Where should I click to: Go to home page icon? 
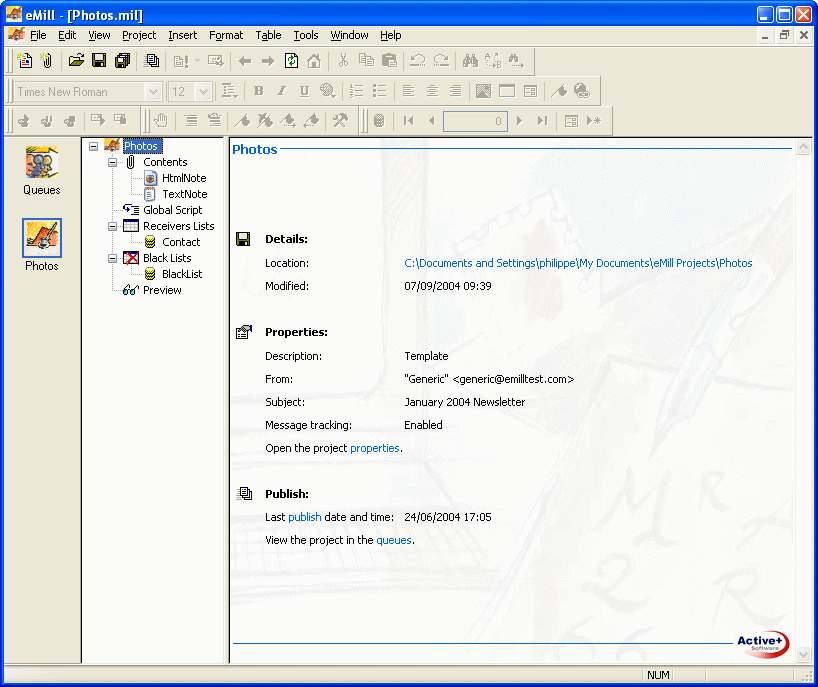[x=314, y=61]
